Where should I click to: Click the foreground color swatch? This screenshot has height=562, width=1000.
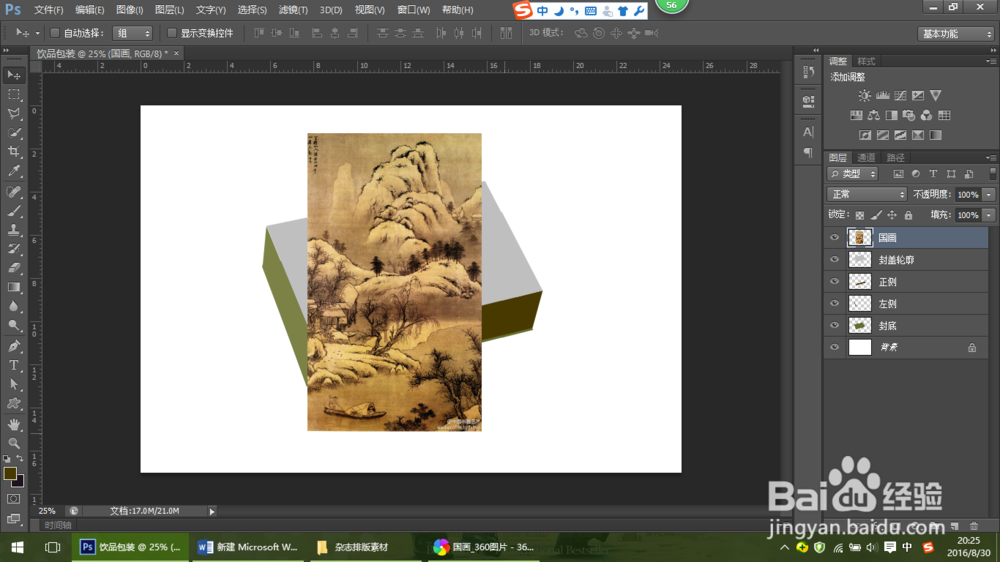click(x=10, y=473)
